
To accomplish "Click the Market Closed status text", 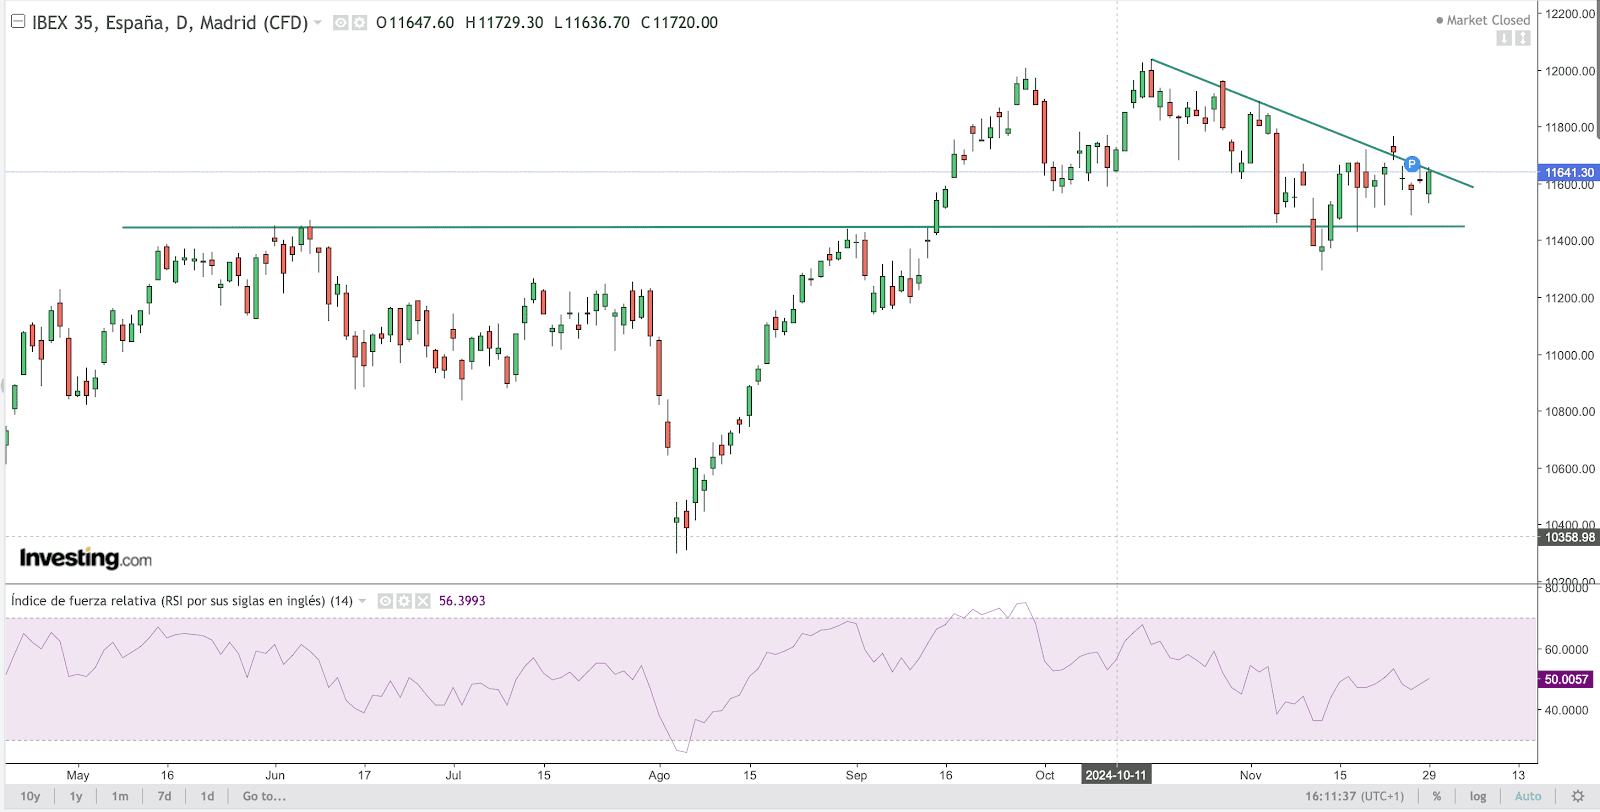I will [x=1488, y=20].
